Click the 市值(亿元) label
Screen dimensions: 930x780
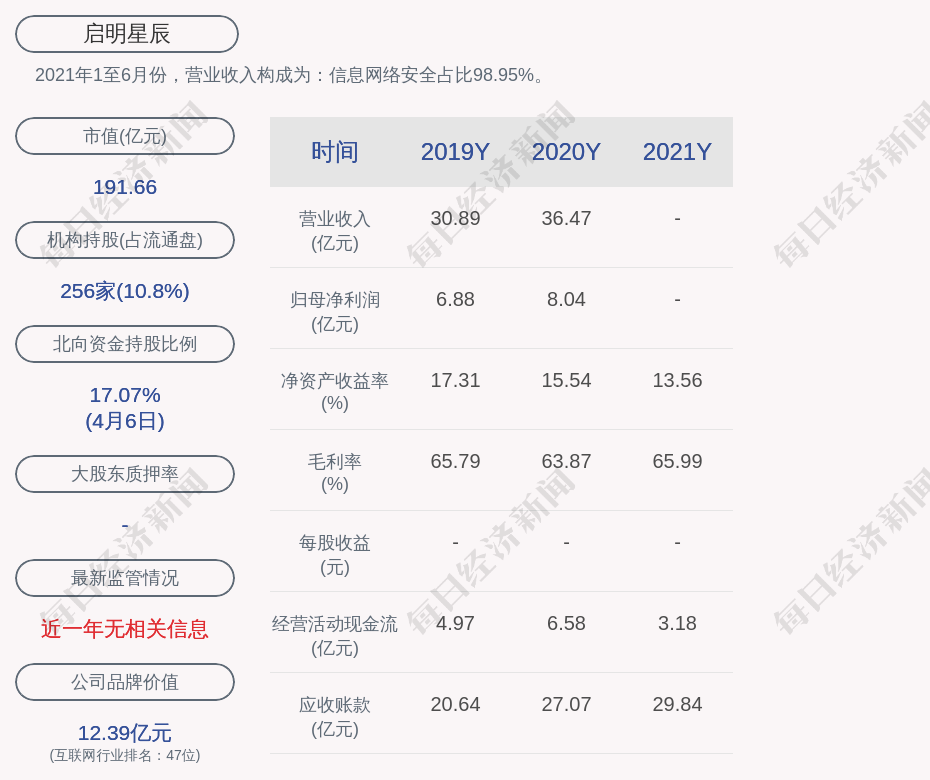(125, 136)
